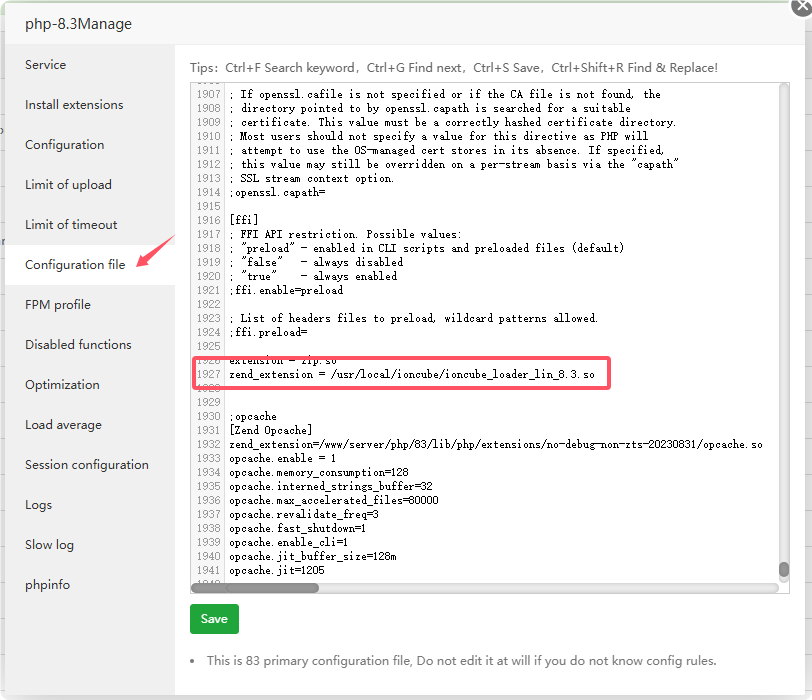The image size is (812, 700).
Task: Click the editor's vertical scrollbar thumb
Action: pos(784,570)
